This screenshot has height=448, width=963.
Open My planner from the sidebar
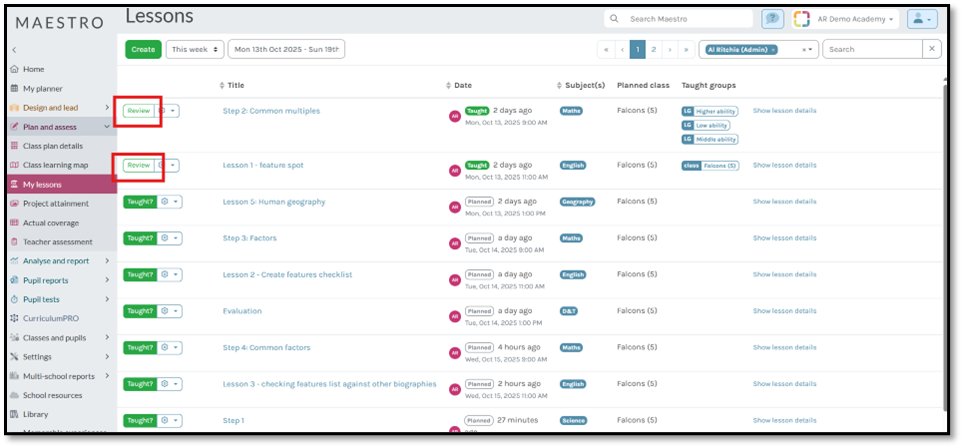[x=42, y=88]
